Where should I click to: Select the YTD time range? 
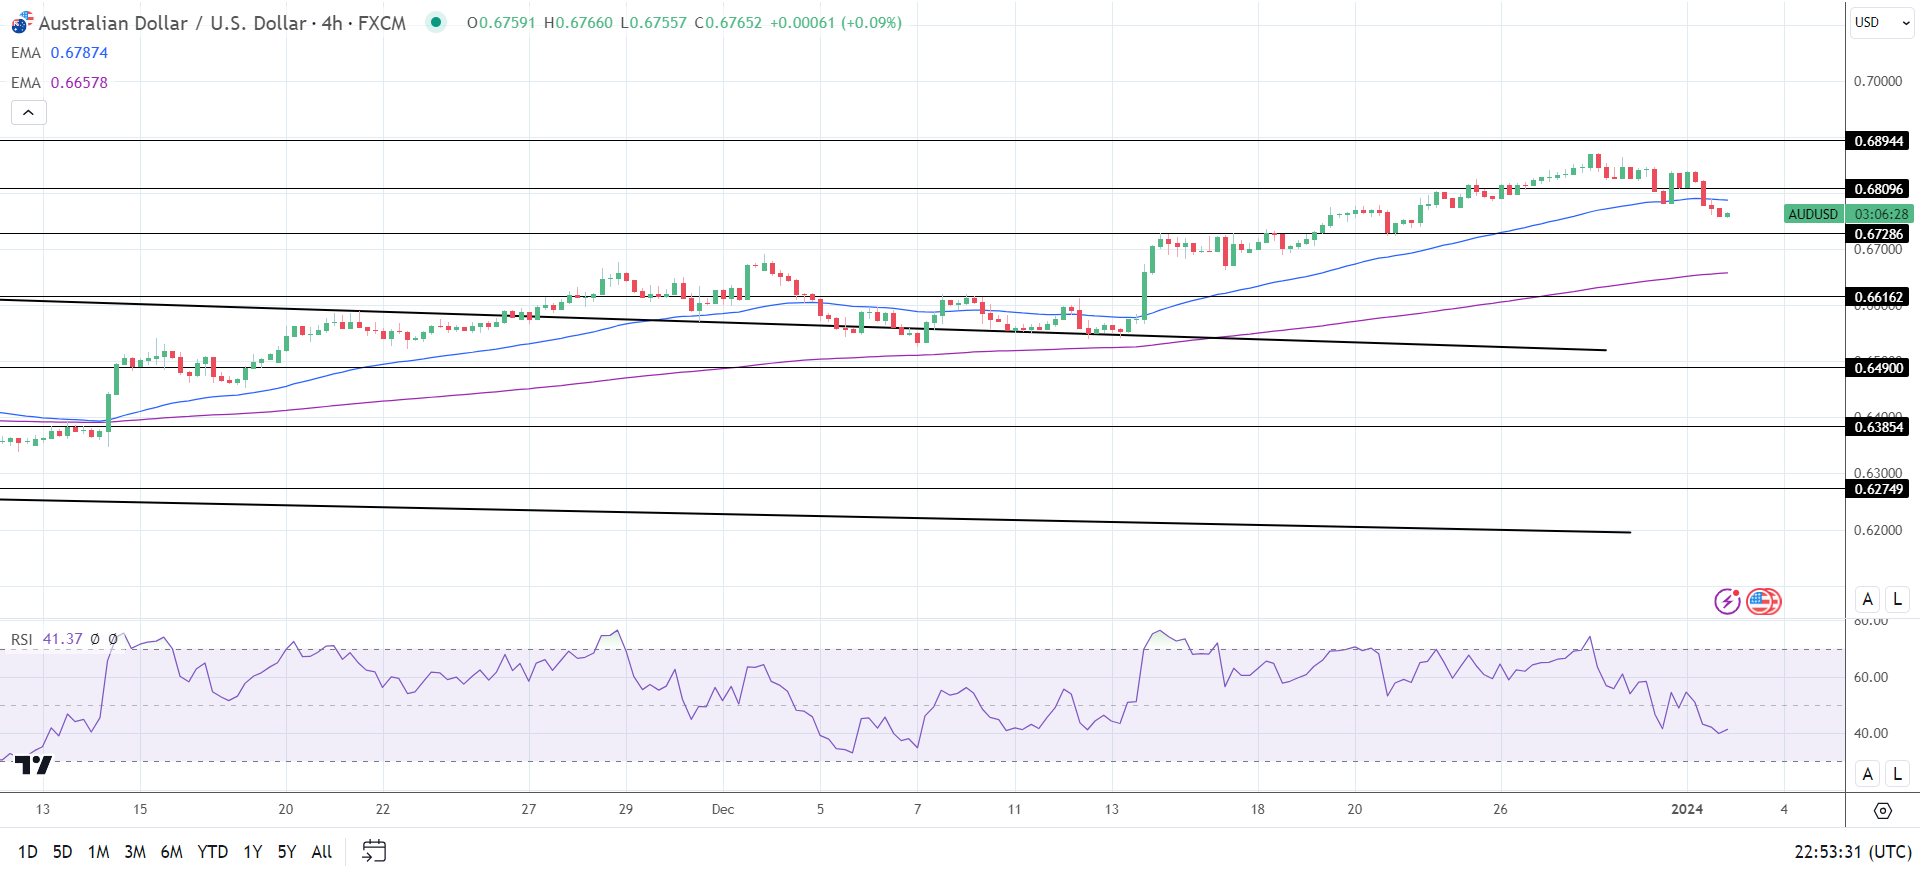click(x=213, y=852)
